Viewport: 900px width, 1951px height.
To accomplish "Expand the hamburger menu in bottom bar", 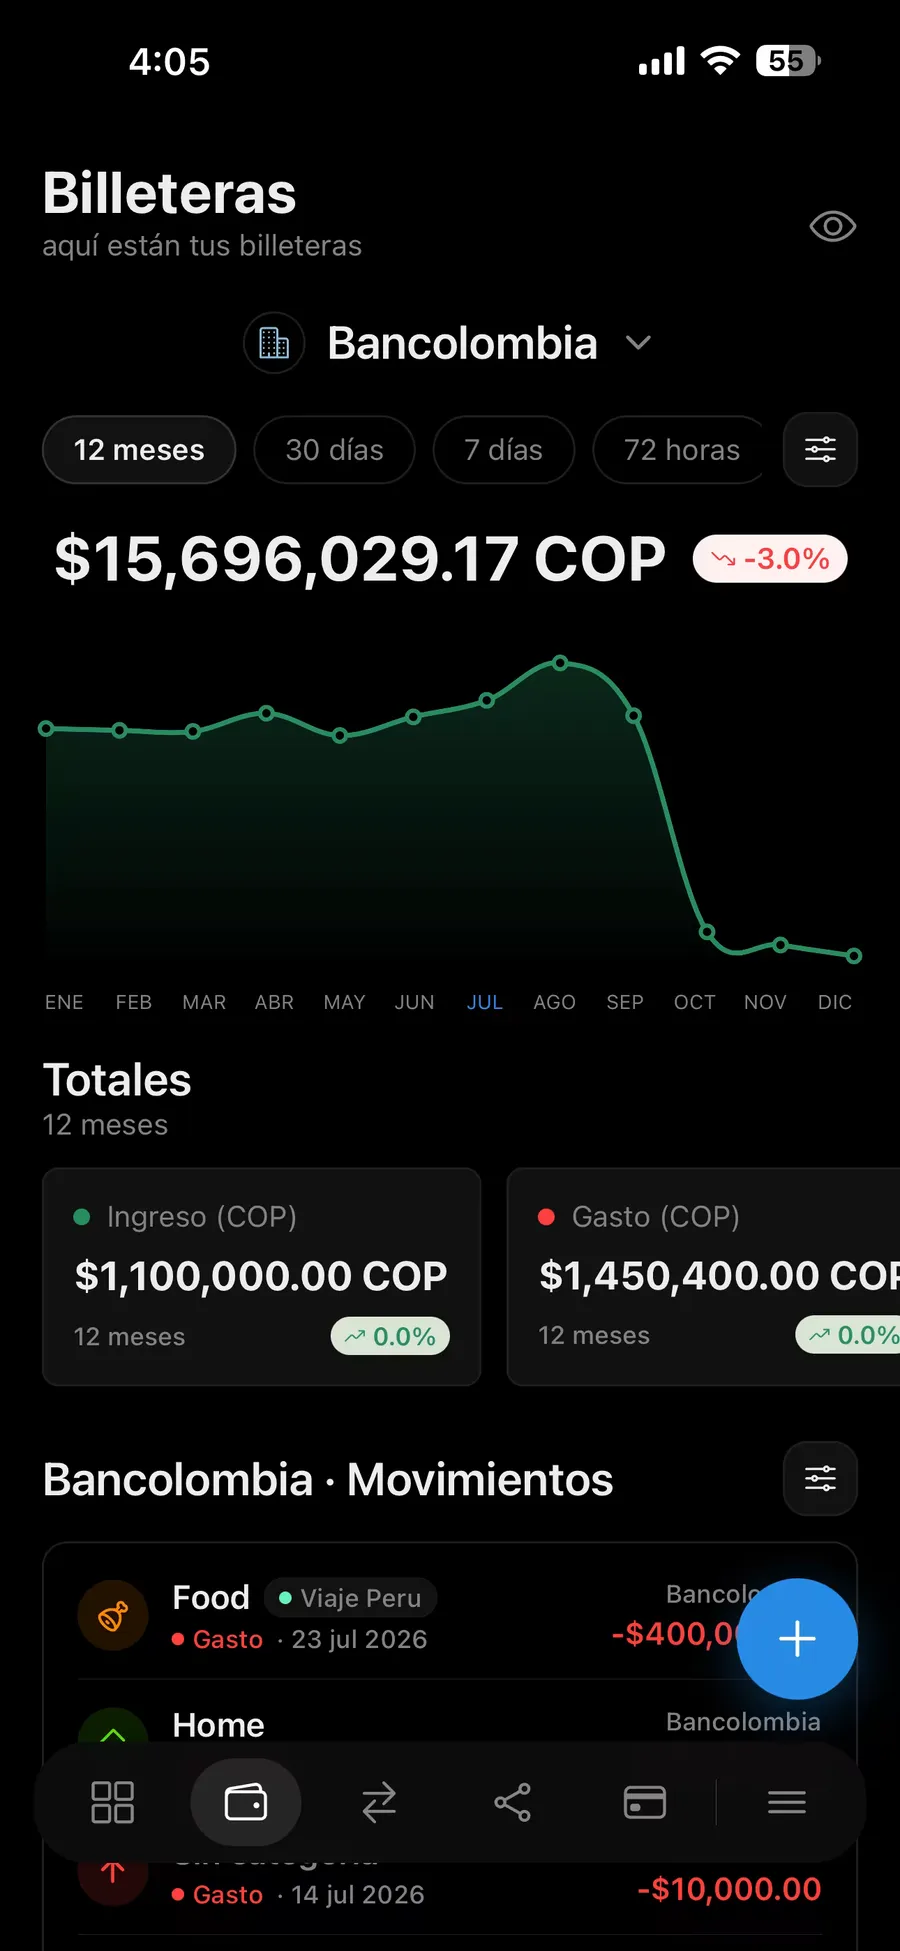I will coord(787,1802).
